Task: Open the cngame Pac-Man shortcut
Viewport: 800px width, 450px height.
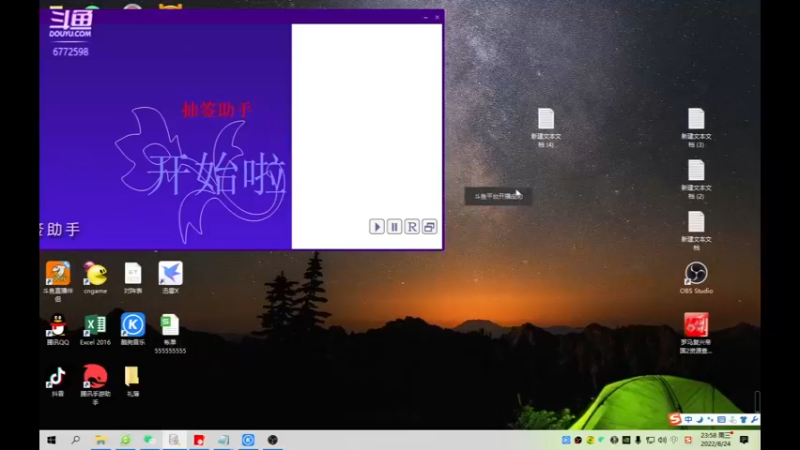Action: pyautogui.click(x=95, y=278)
